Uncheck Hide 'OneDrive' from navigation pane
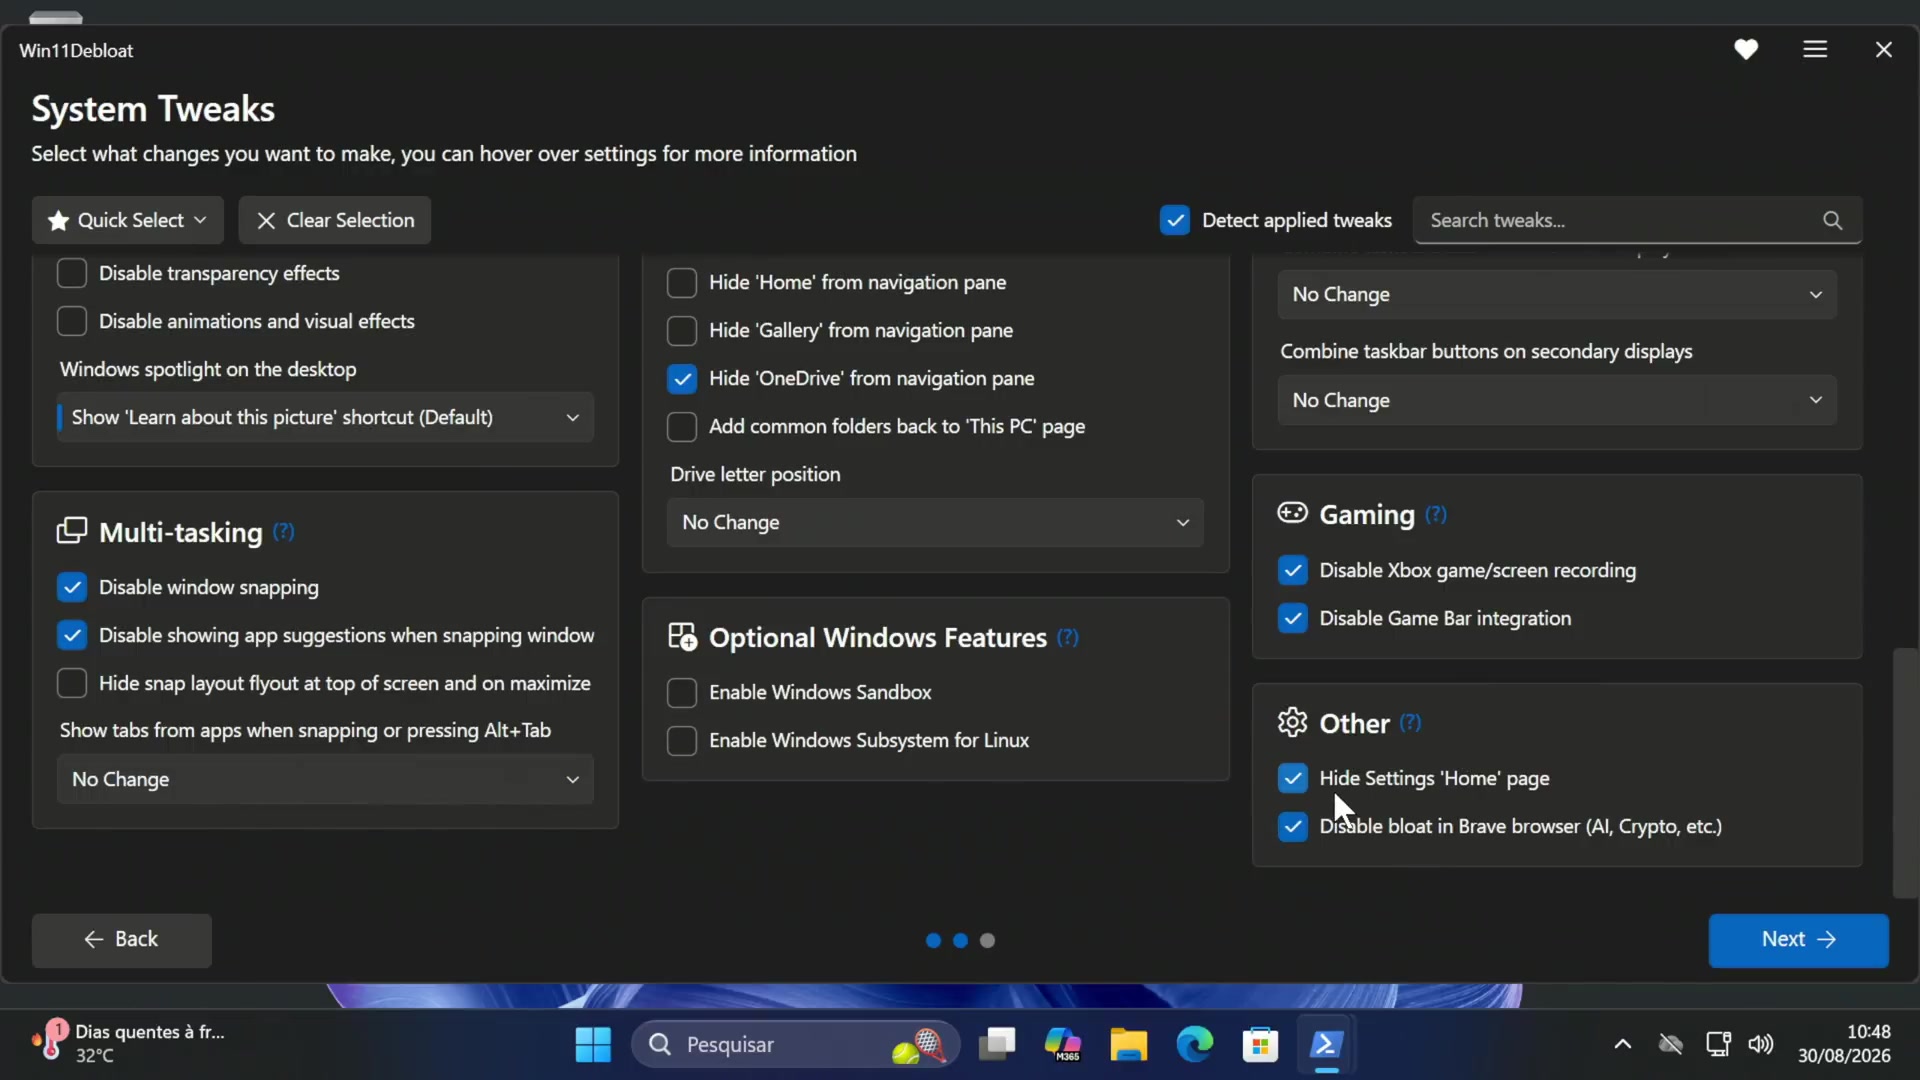The width and height of the screenshot is (1920, 1080). (x=682, y=378)
